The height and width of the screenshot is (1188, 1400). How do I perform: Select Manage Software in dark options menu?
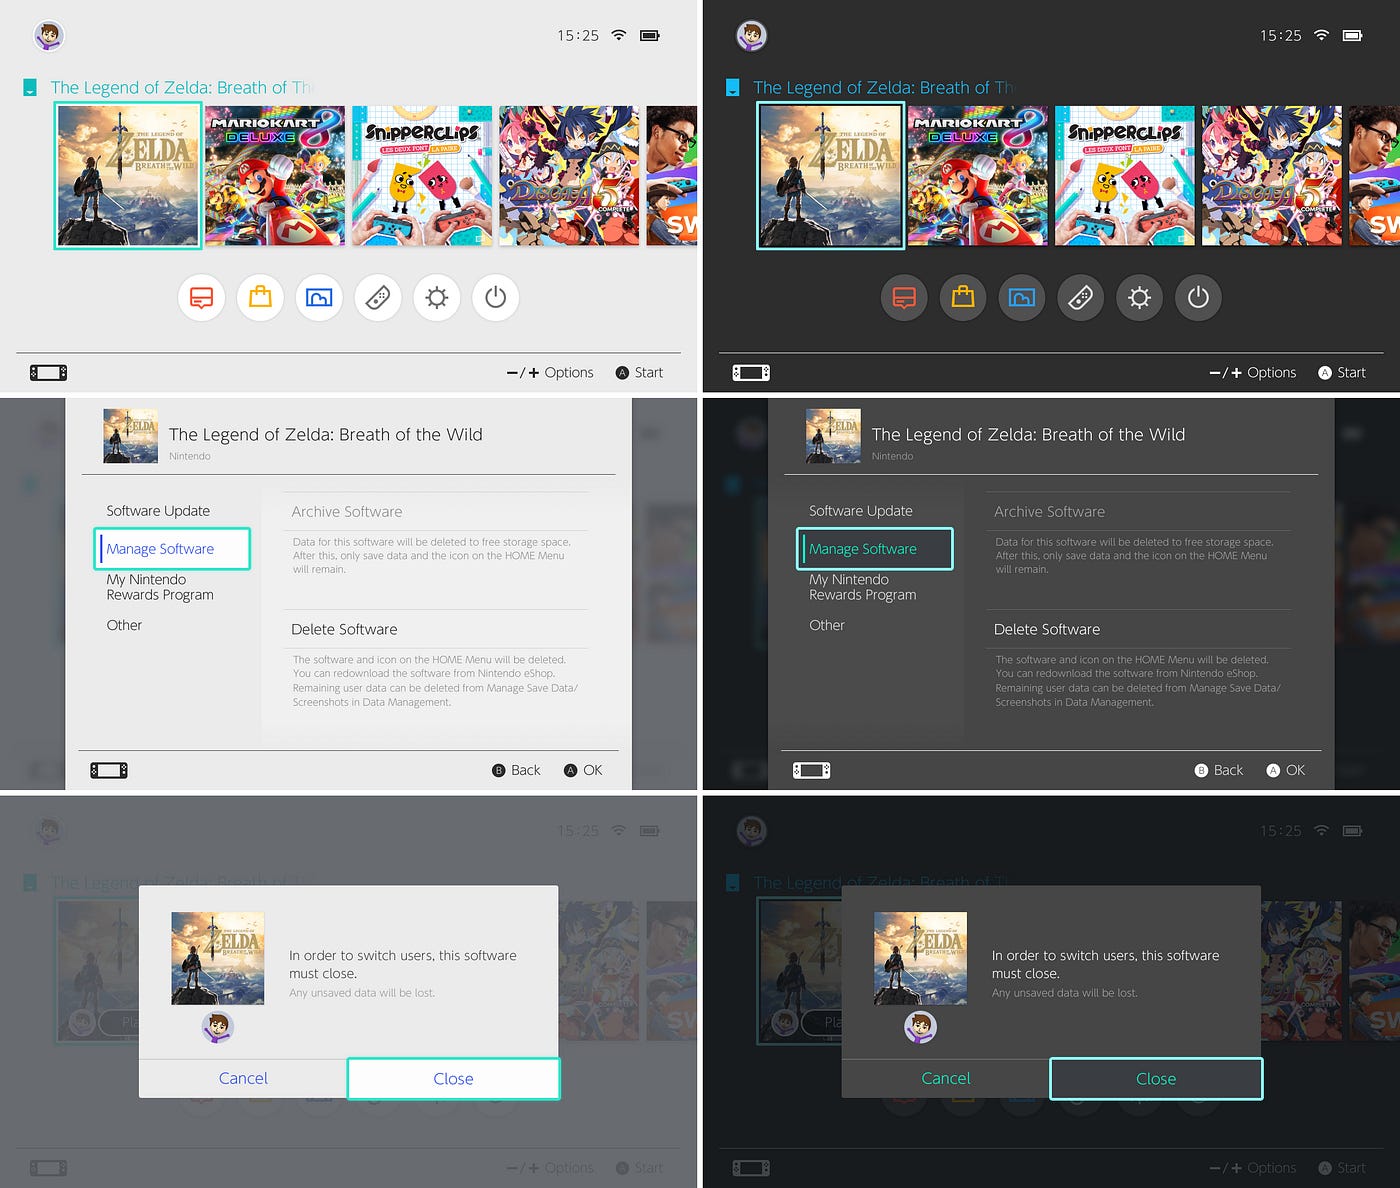[x=875, y=549]
